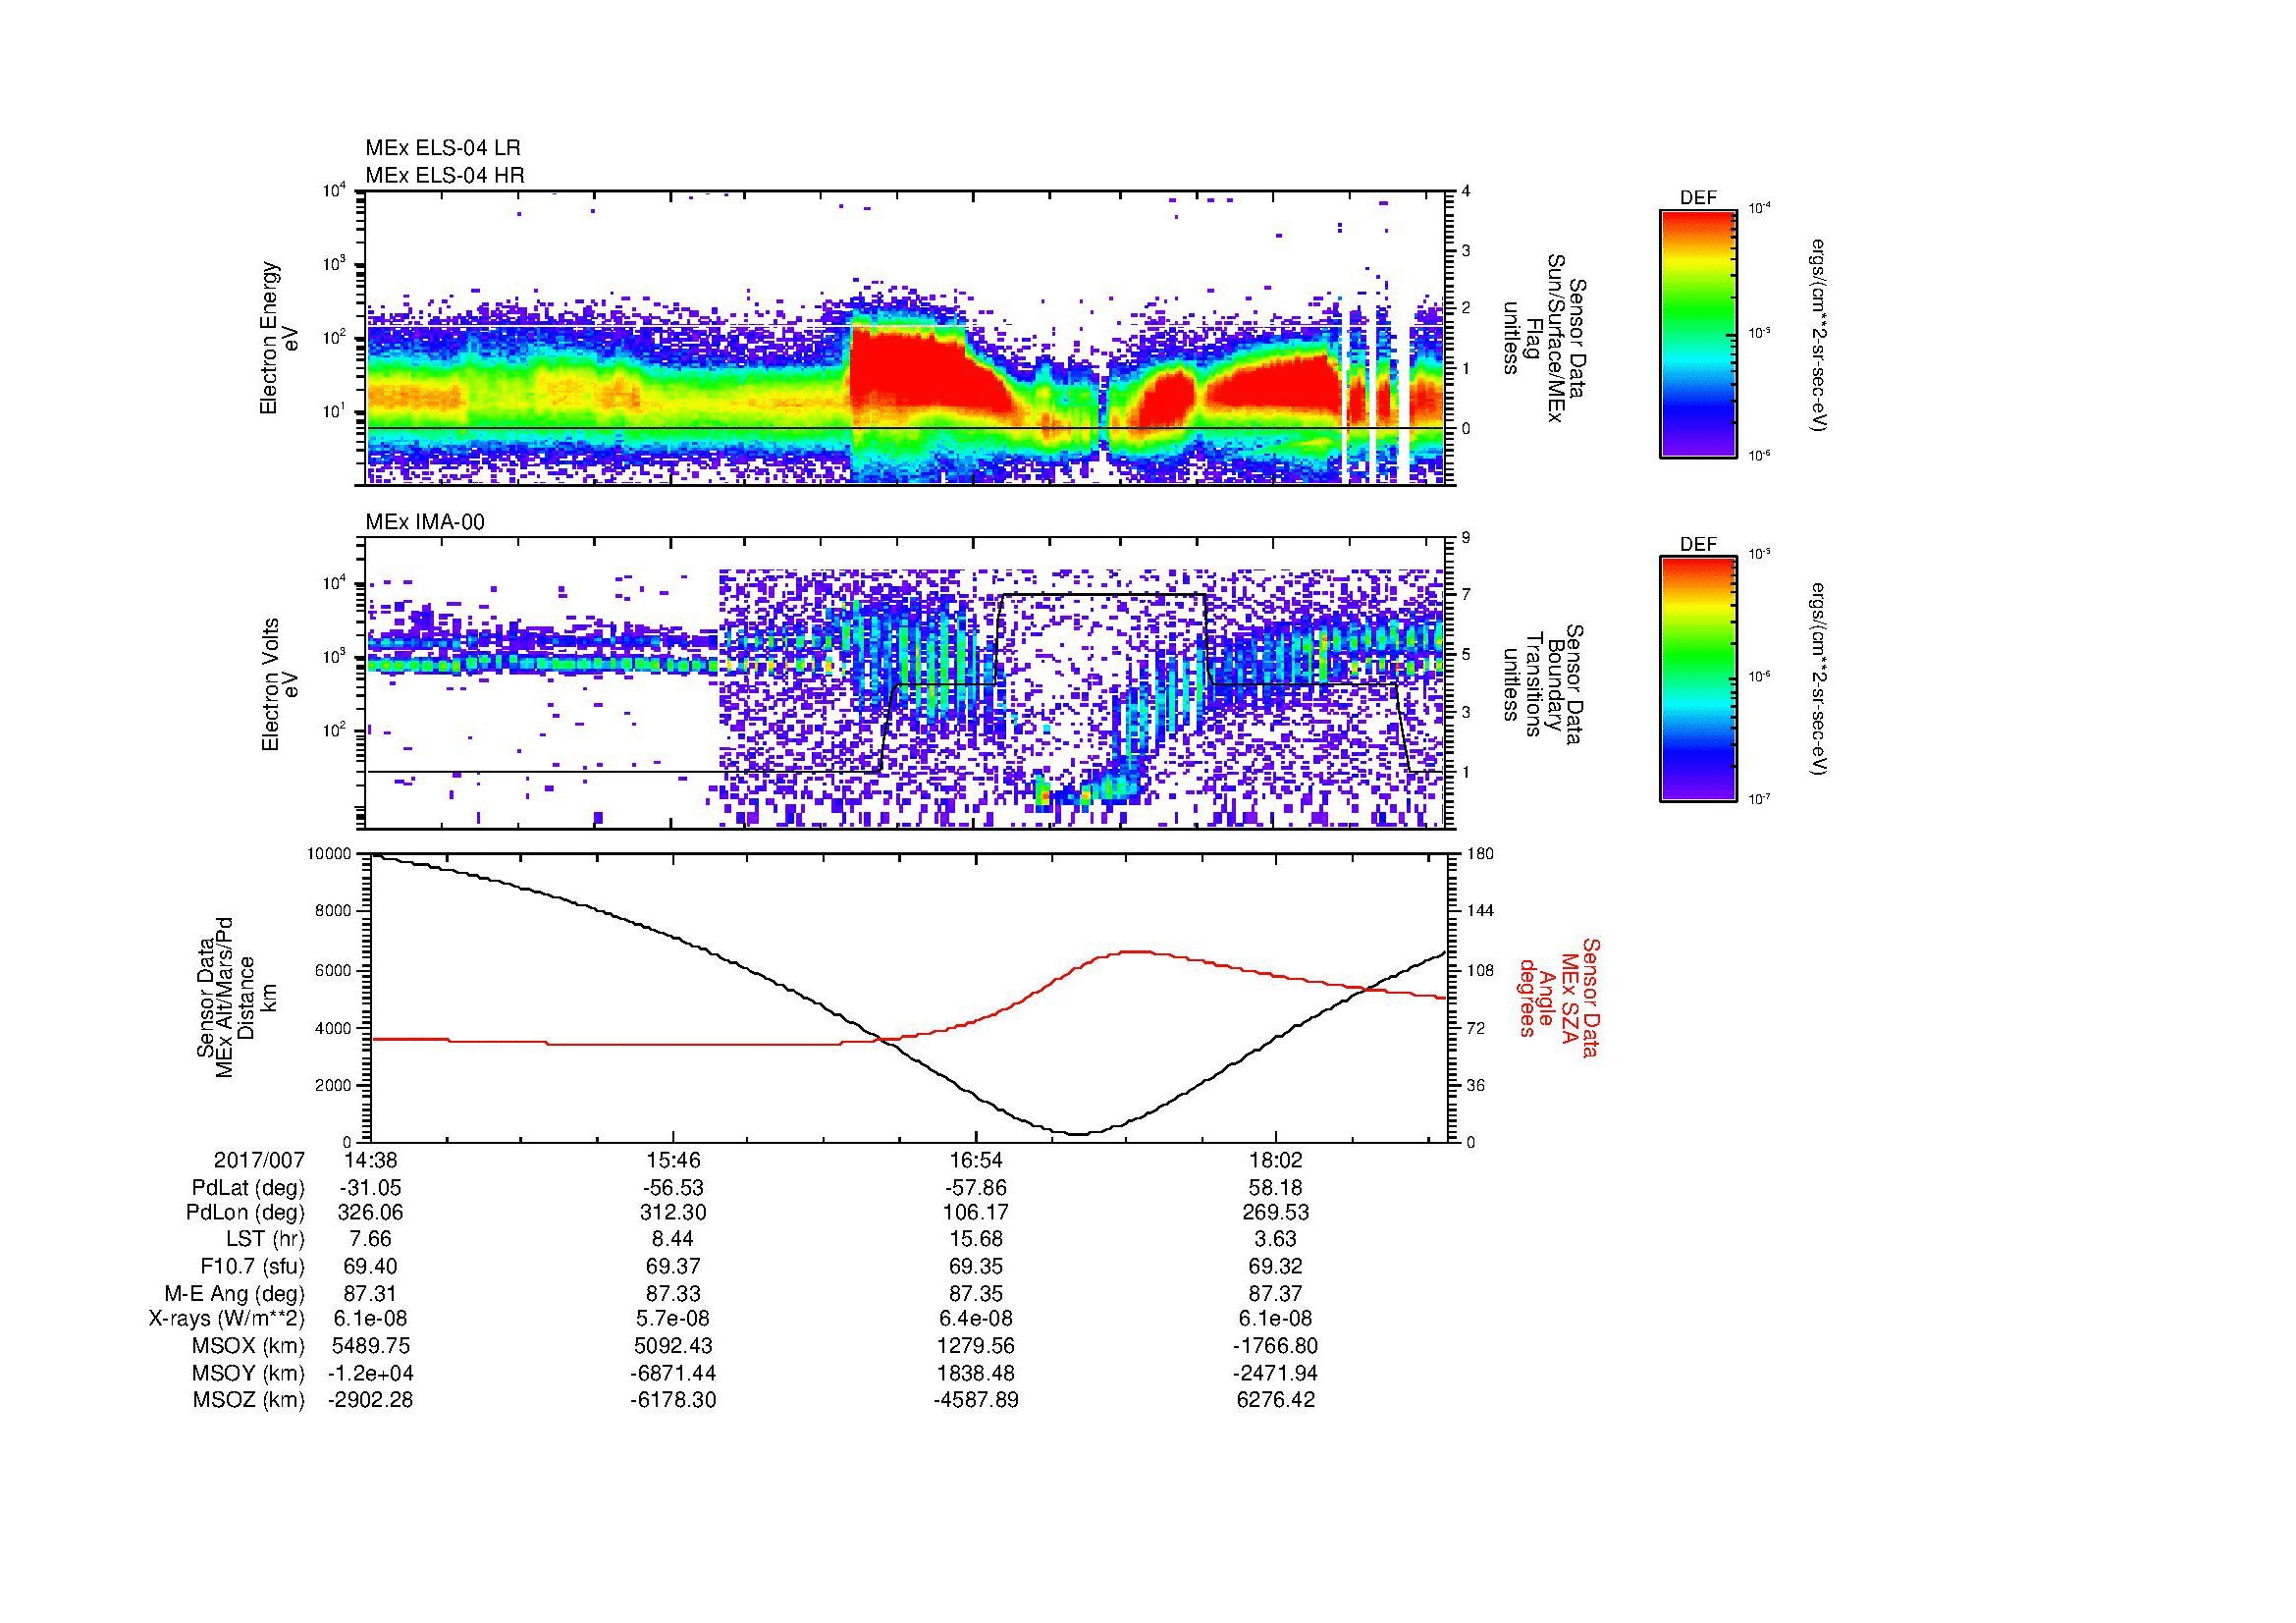Click the red SZA angle curve peak
The height and width of the screenshot is (1623, 2296).
click(x=1133, y=951)
